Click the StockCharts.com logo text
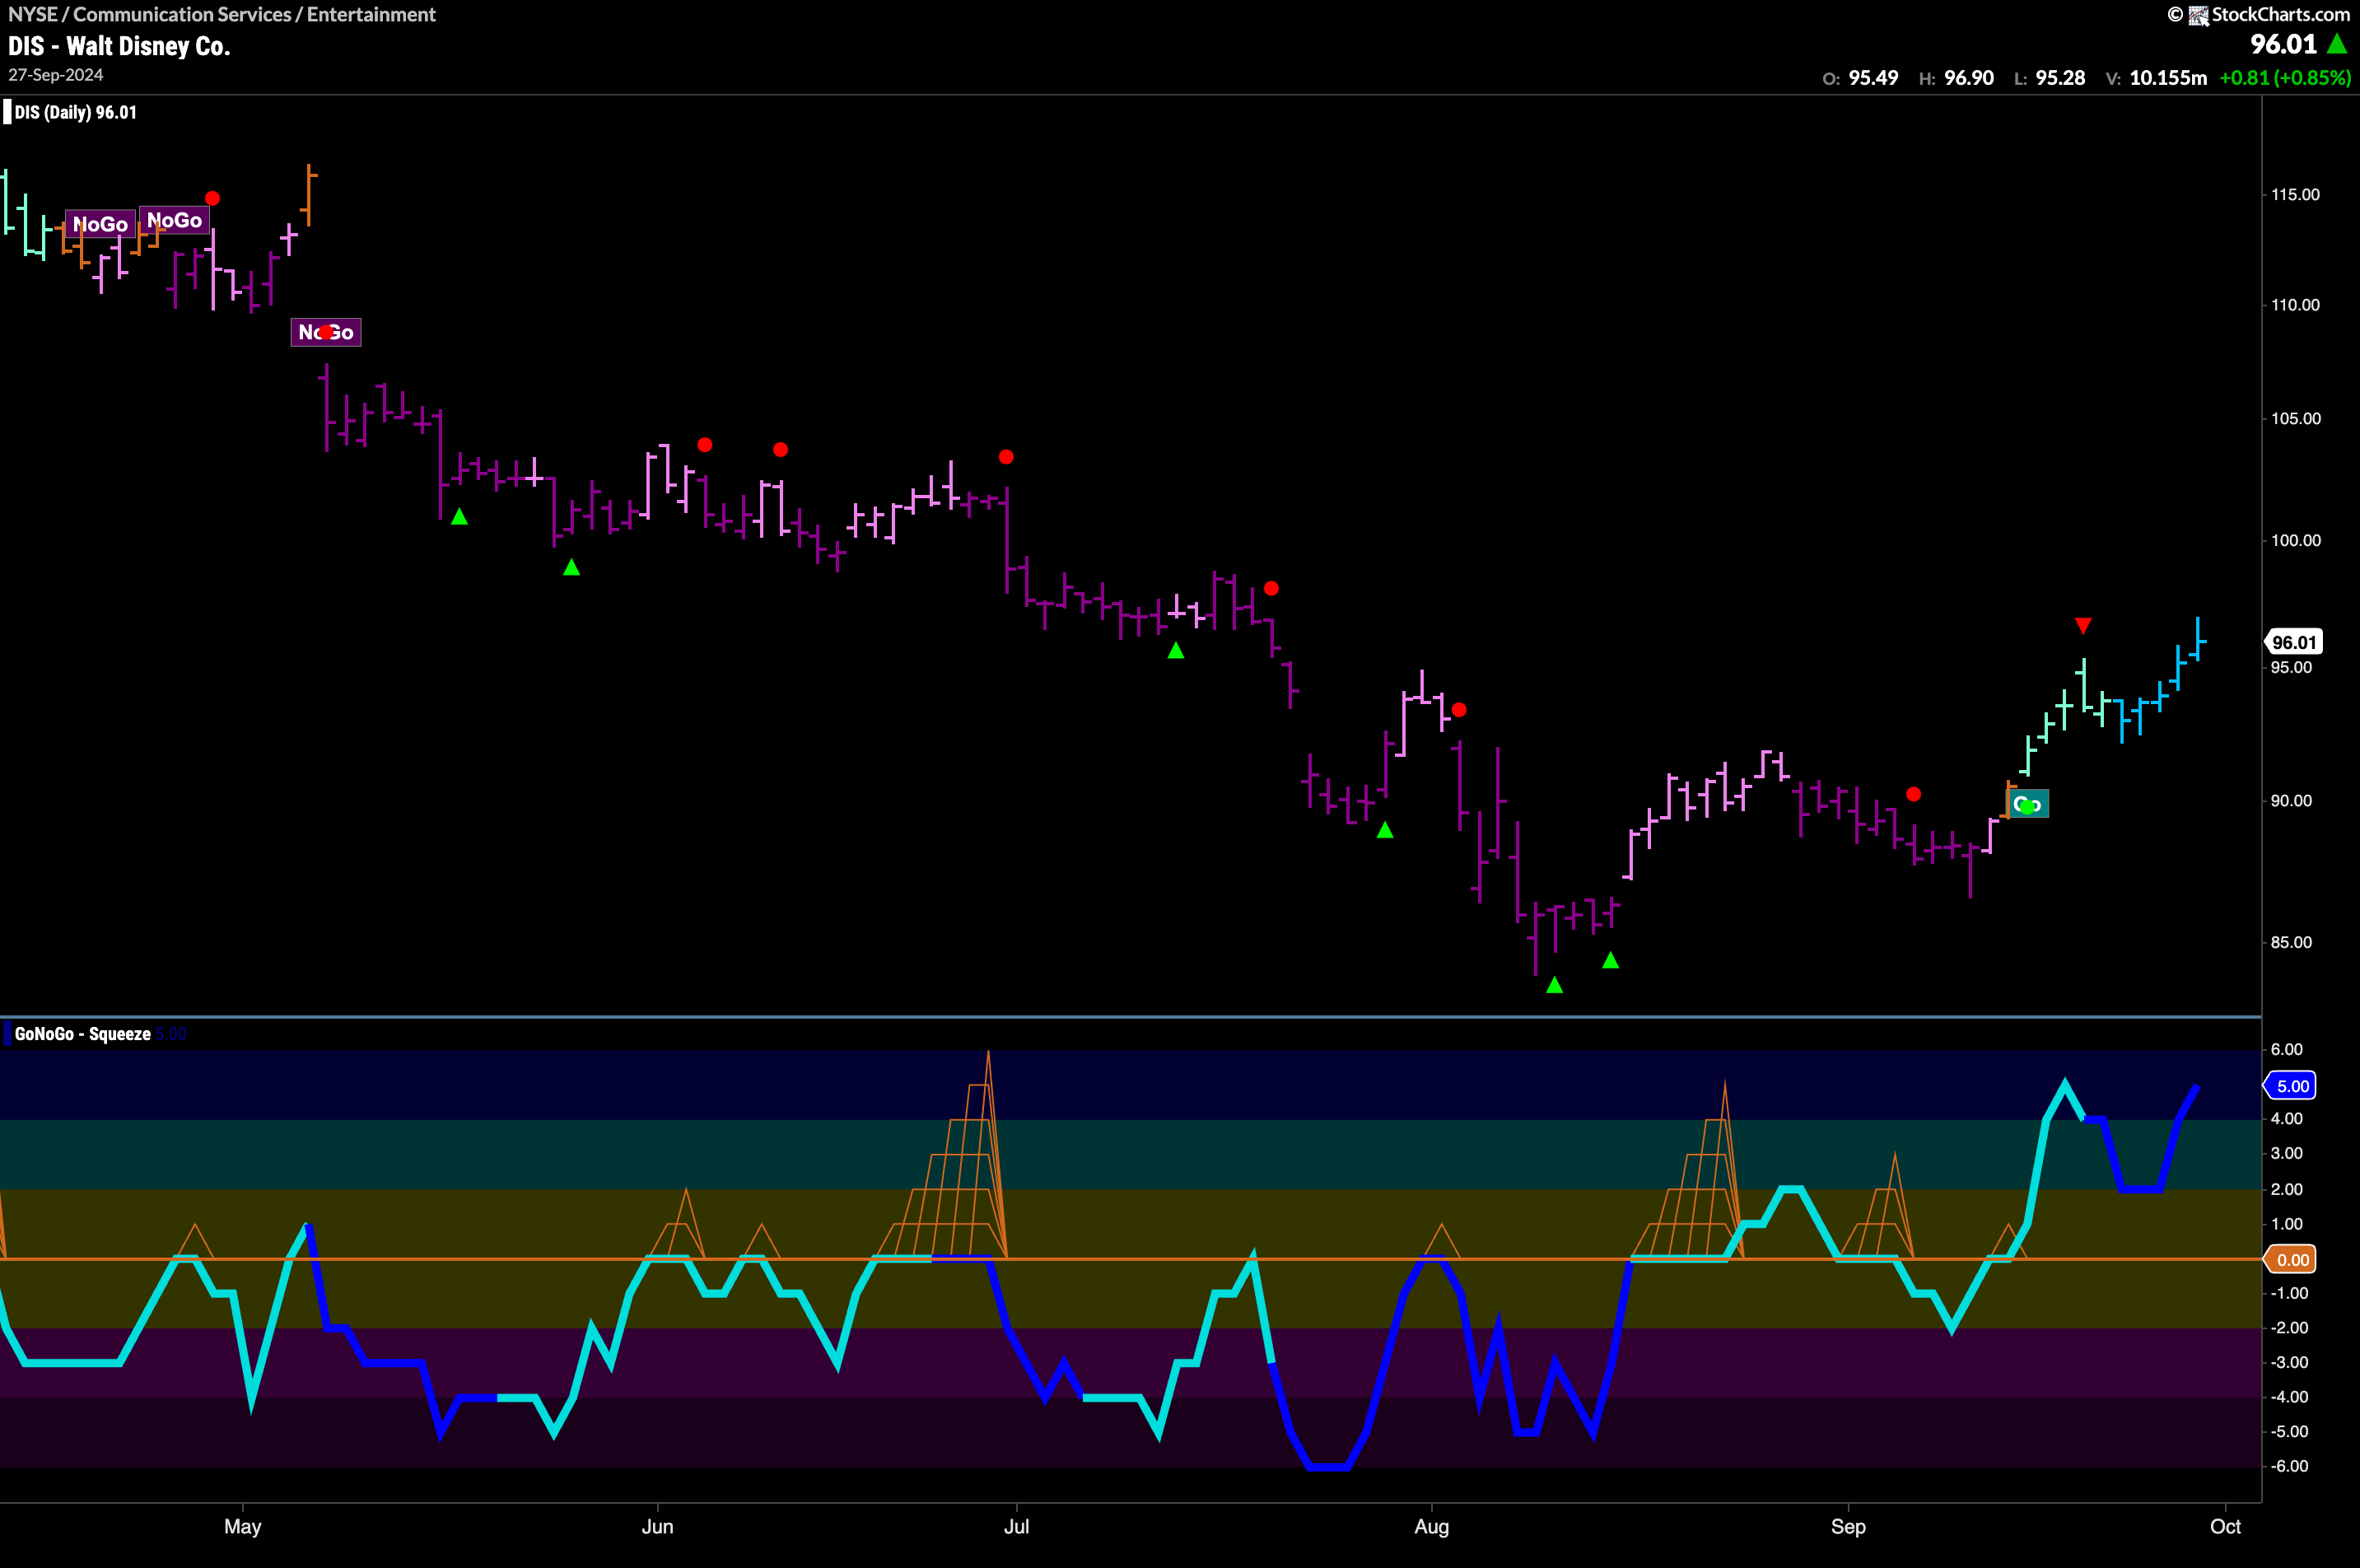 click(2280, 14)
